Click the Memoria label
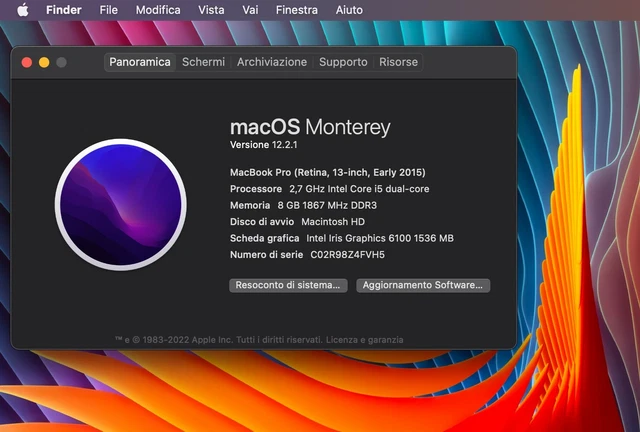 click(x=250, y=205)
